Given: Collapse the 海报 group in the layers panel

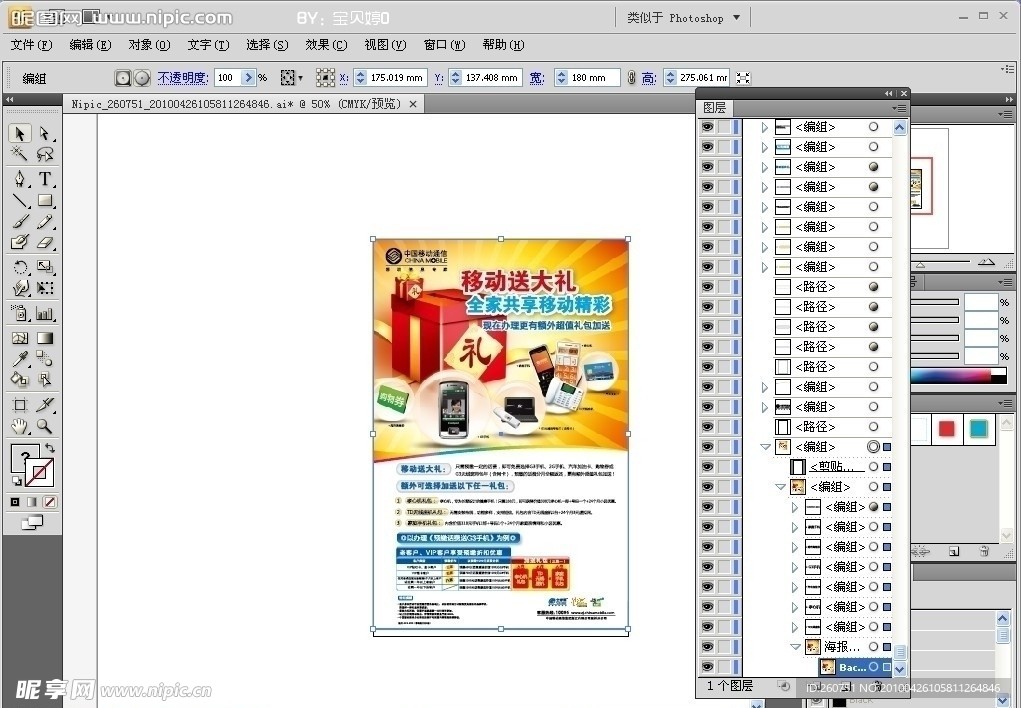Looking at the screenshot, I should tap(796, 647).
